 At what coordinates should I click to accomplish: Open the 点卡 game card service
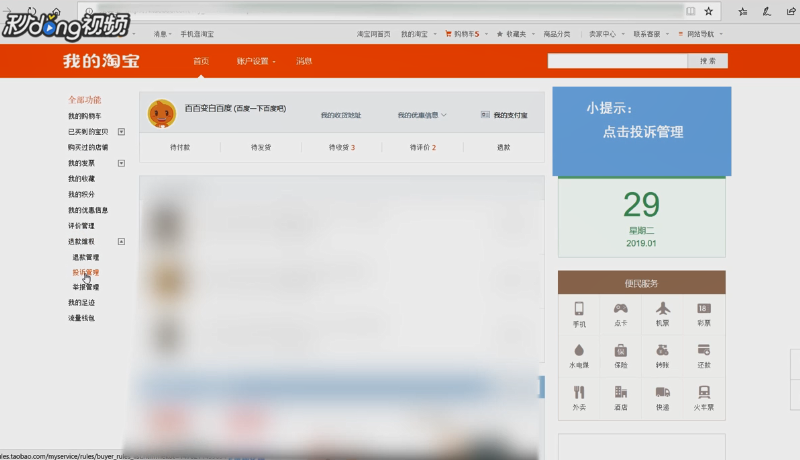[x=620, y=315]
